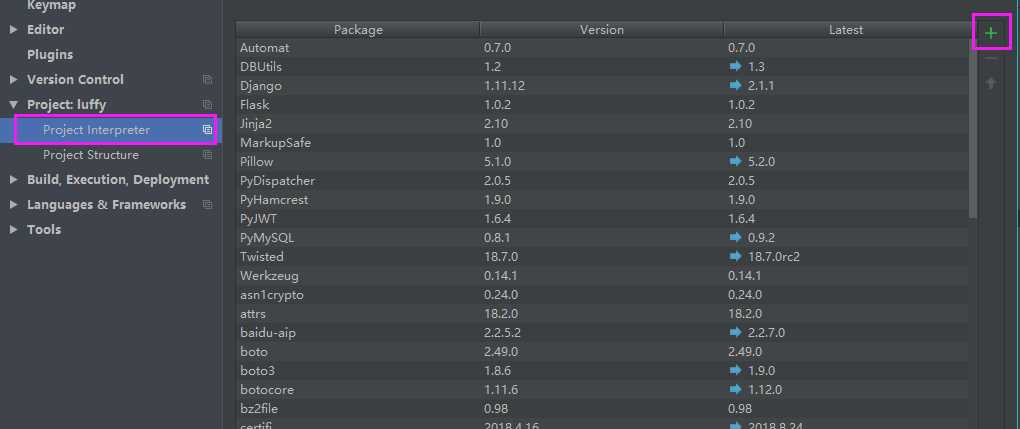Click copy icon beside Project: luffy
This screenshot has height=429, width=1020.
207,105
